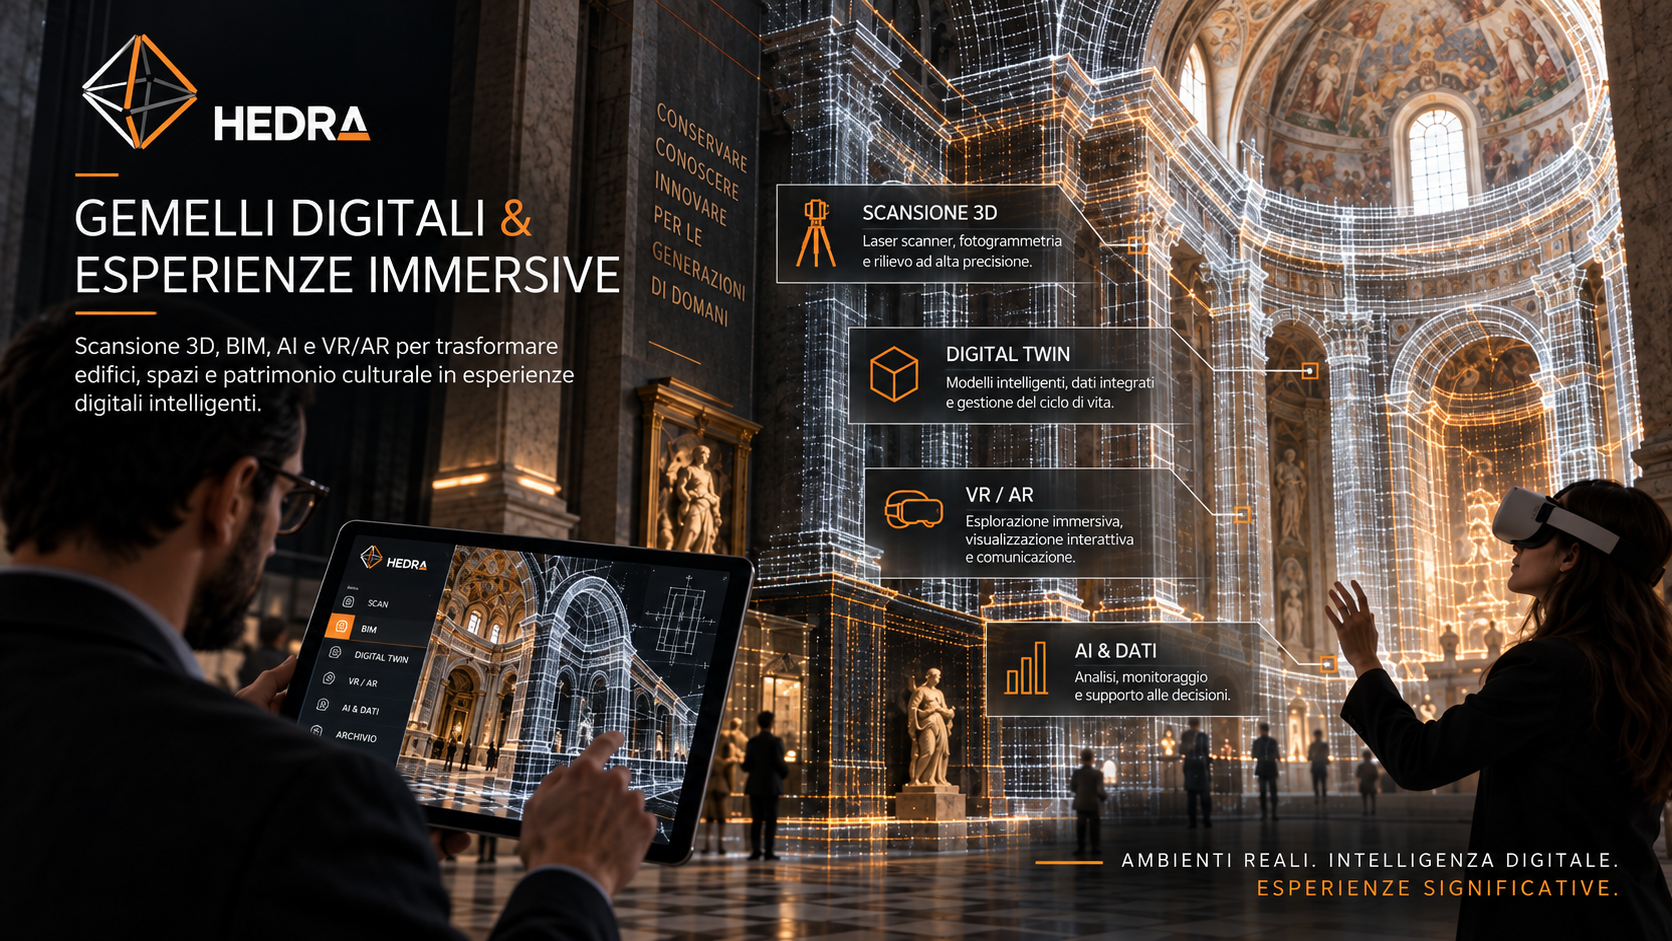
Task: Click the orange anchor marker of VR / AR callout
Action: 1242,514
